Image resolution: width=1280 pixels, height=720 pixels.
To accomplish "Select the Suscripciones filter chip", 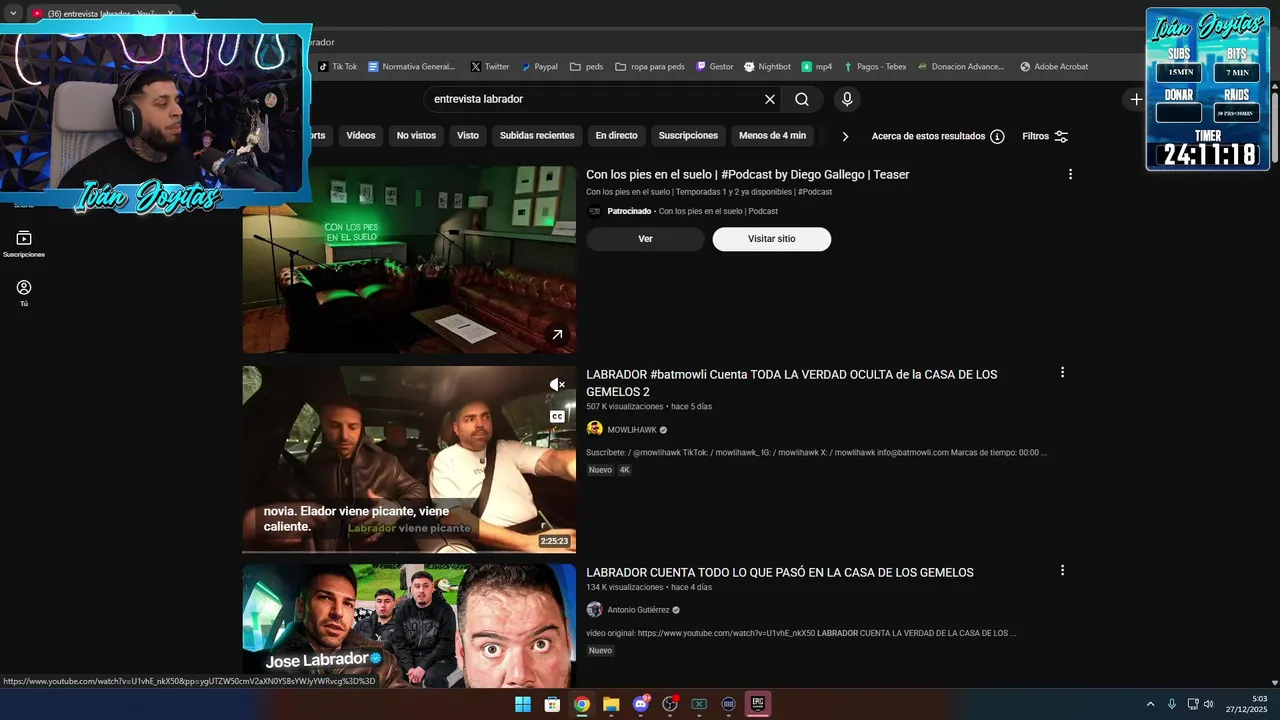I will coord(688,136).
